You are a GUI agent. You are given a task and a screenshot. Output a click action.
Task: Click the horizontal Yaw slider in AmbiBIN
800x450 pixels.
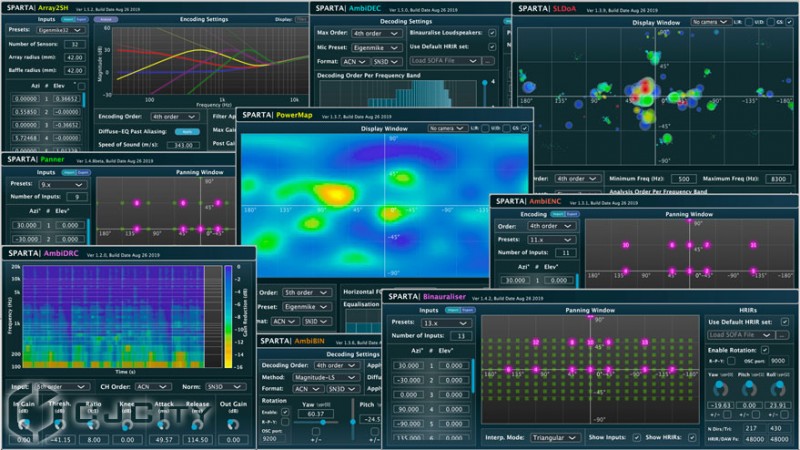tap(317, 422)
